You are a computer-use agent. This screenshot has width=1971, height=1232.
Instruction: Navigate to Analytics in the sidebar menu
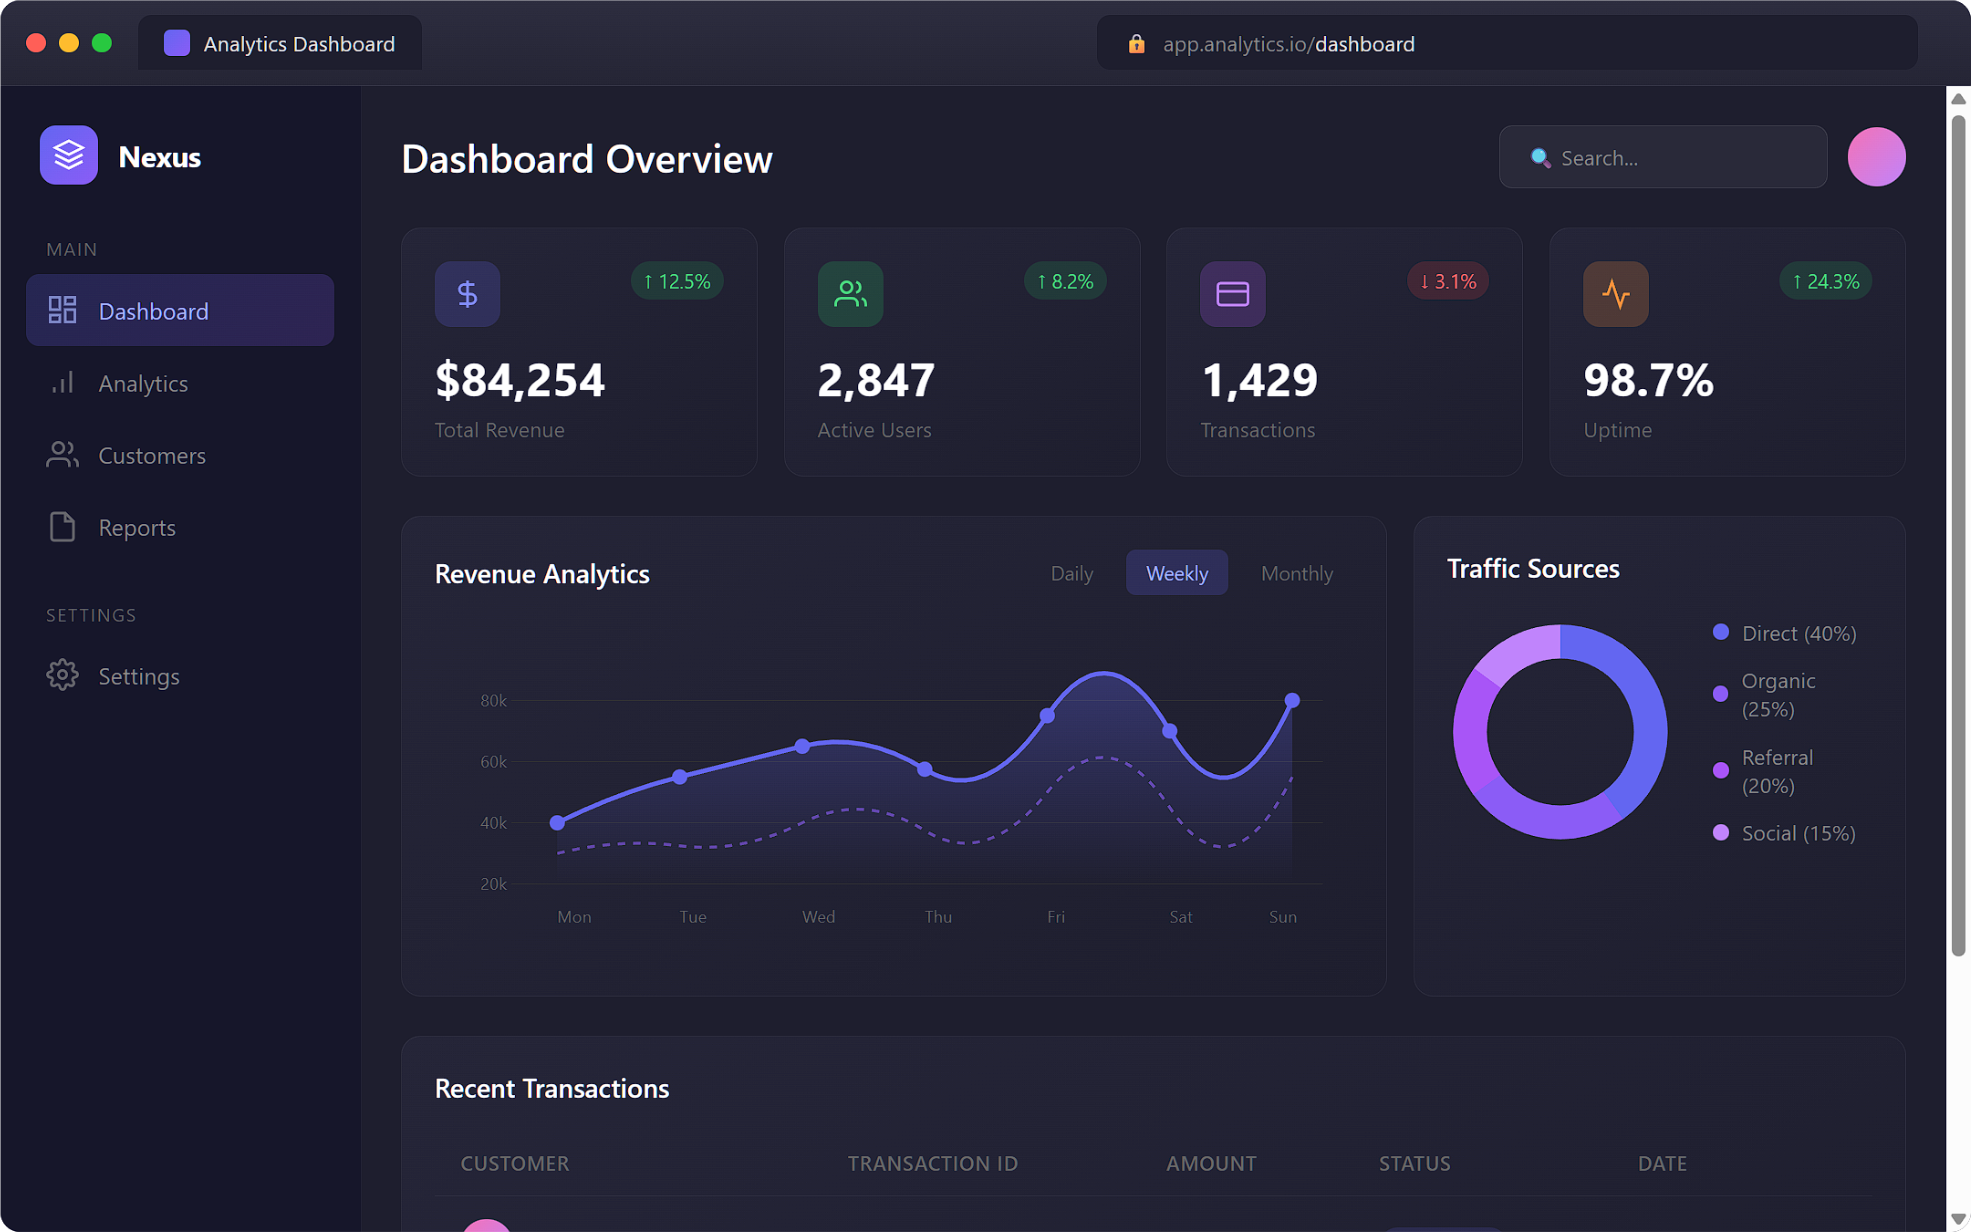tap(142, 383)
